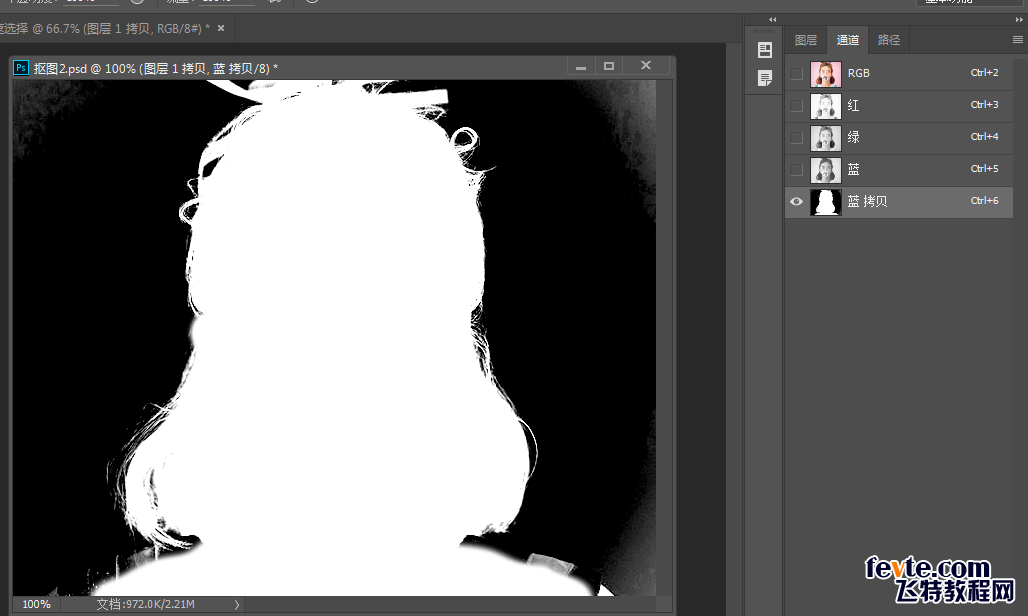This screenshot has height=616, width=1028.
Task: Click the Ctrl+2 shortcut text
Action: 984,73
